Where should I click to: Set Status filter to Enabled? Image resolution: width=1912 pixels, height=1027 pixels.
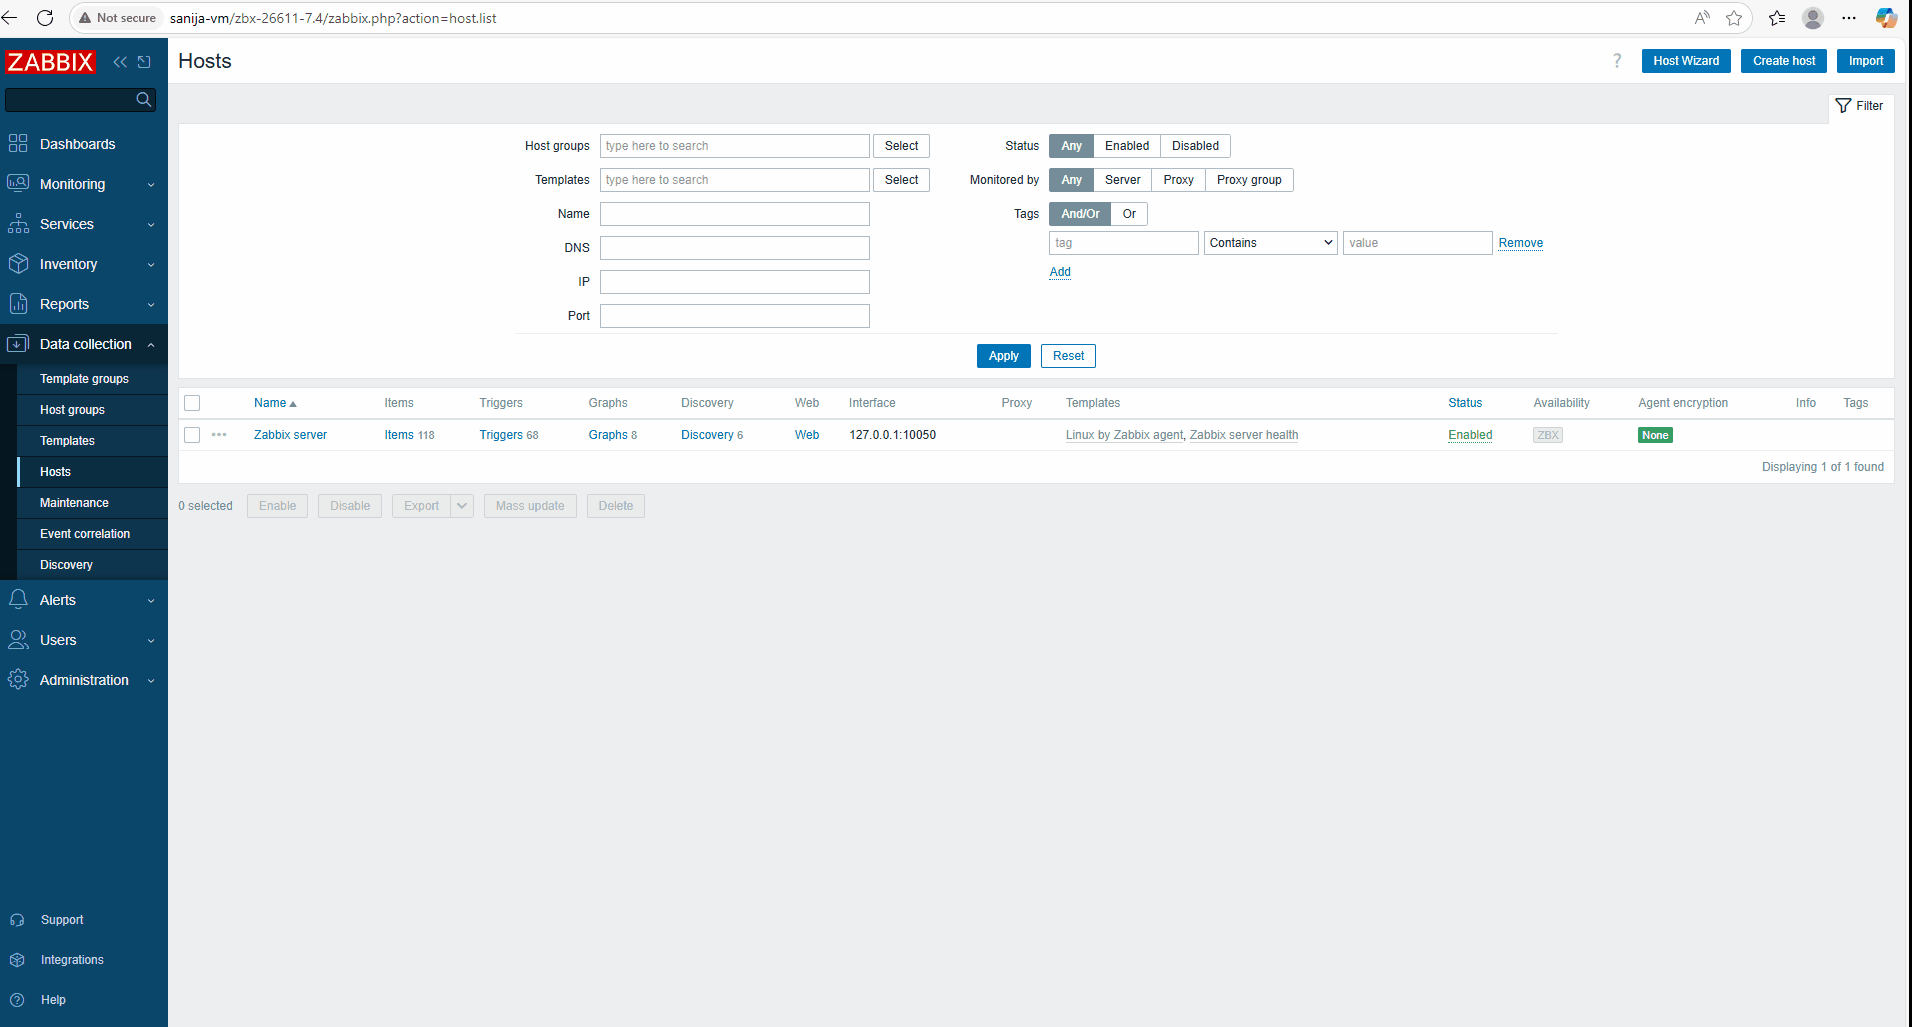[1127, 146]
